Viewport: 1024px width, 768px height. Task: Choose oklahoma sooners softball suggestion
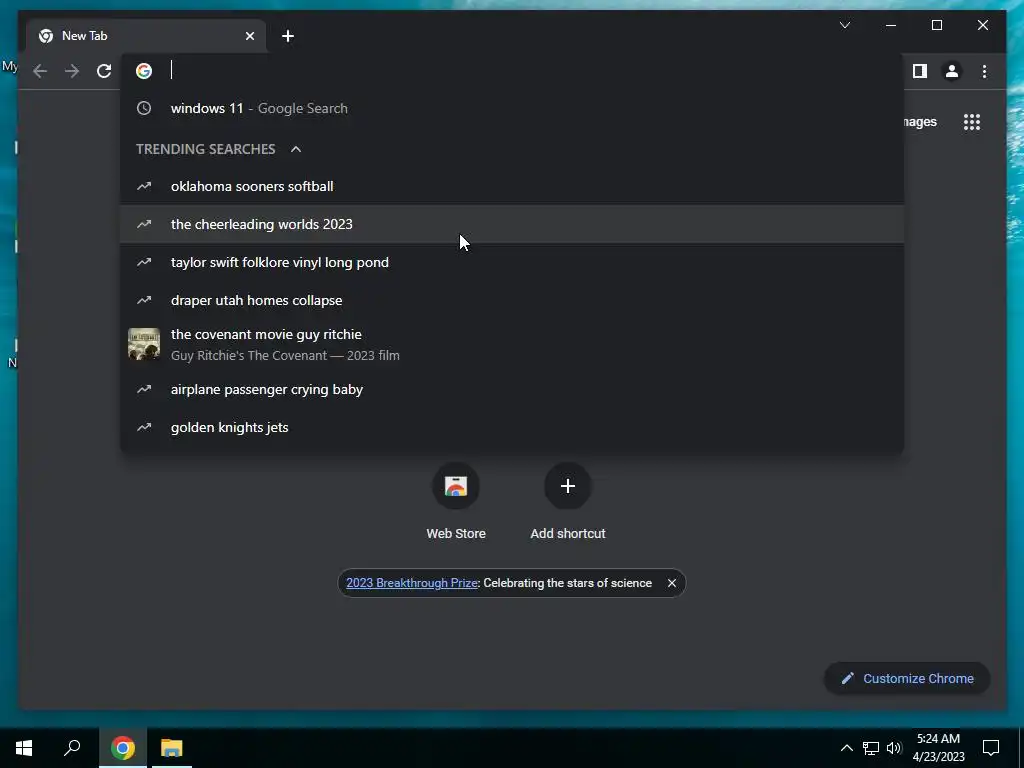(512, 186)
